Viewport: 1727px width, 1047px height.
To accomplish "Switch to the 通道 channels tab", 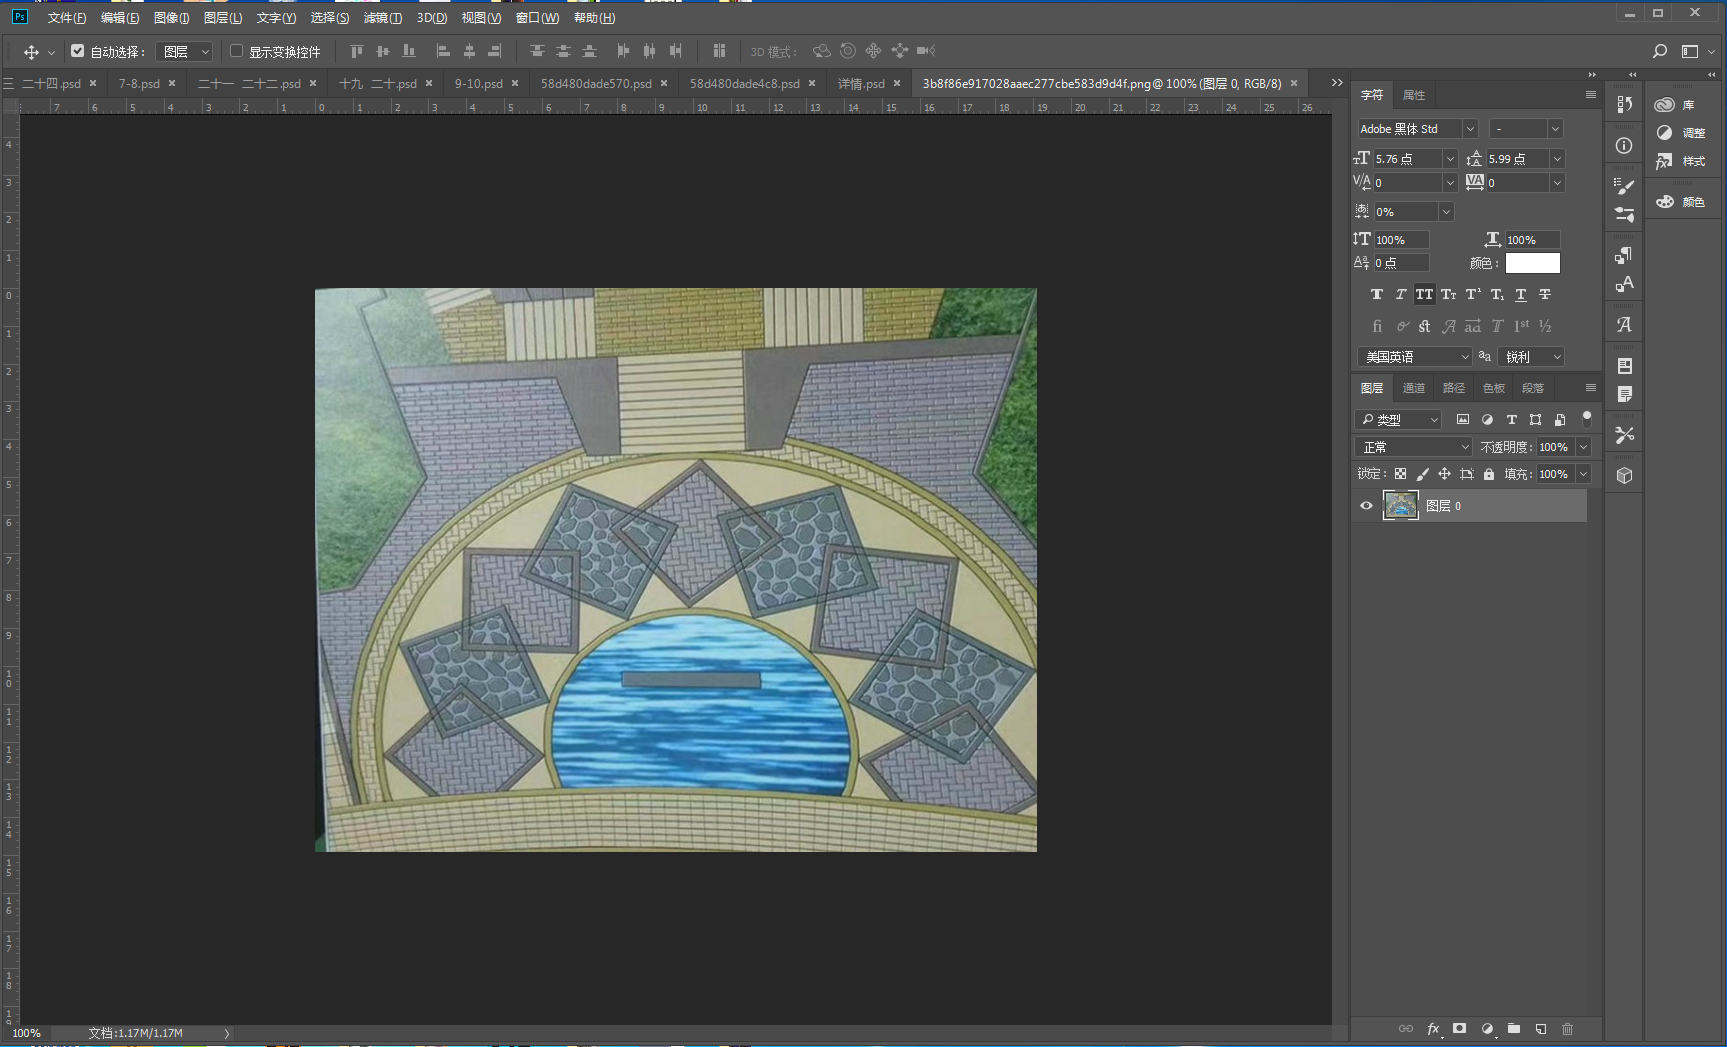I will 1414,388.
